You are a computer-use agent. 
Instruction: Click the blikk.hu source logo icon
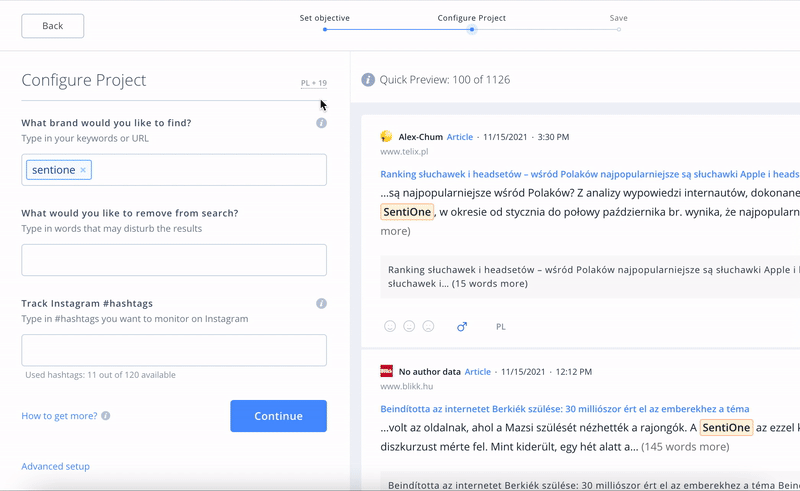click(386, 371)
